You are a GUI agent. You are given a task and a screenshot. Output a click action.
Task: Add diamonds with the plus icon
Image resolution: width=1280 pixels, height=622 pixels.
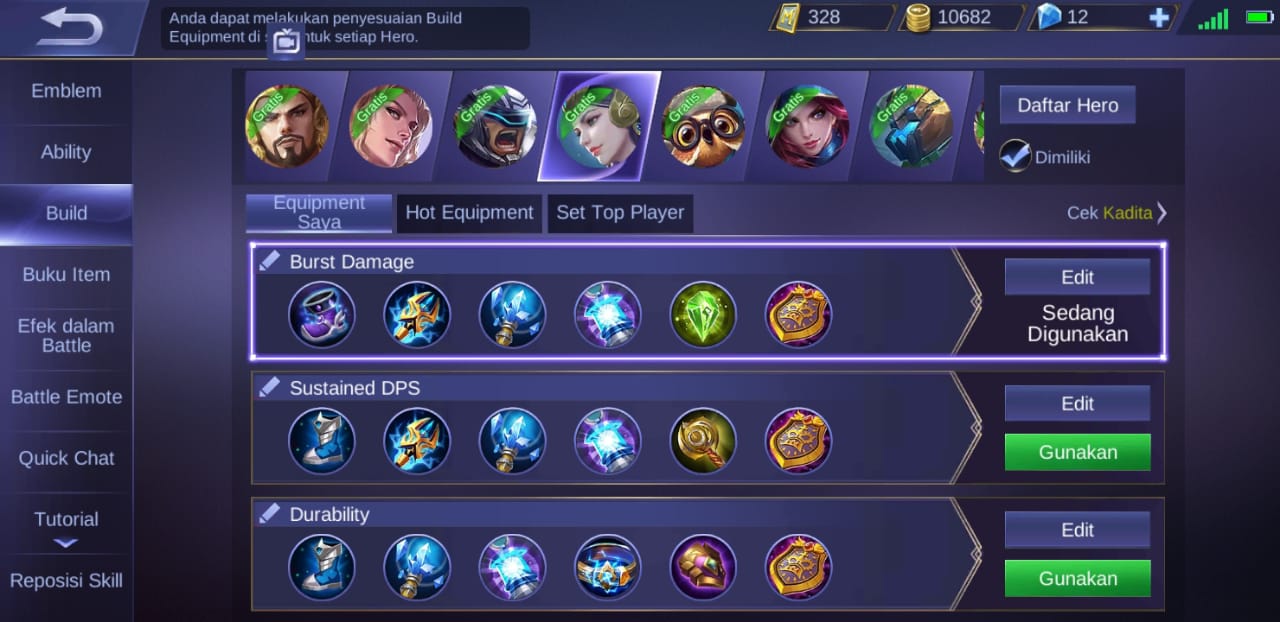[x=1159, y=17]
